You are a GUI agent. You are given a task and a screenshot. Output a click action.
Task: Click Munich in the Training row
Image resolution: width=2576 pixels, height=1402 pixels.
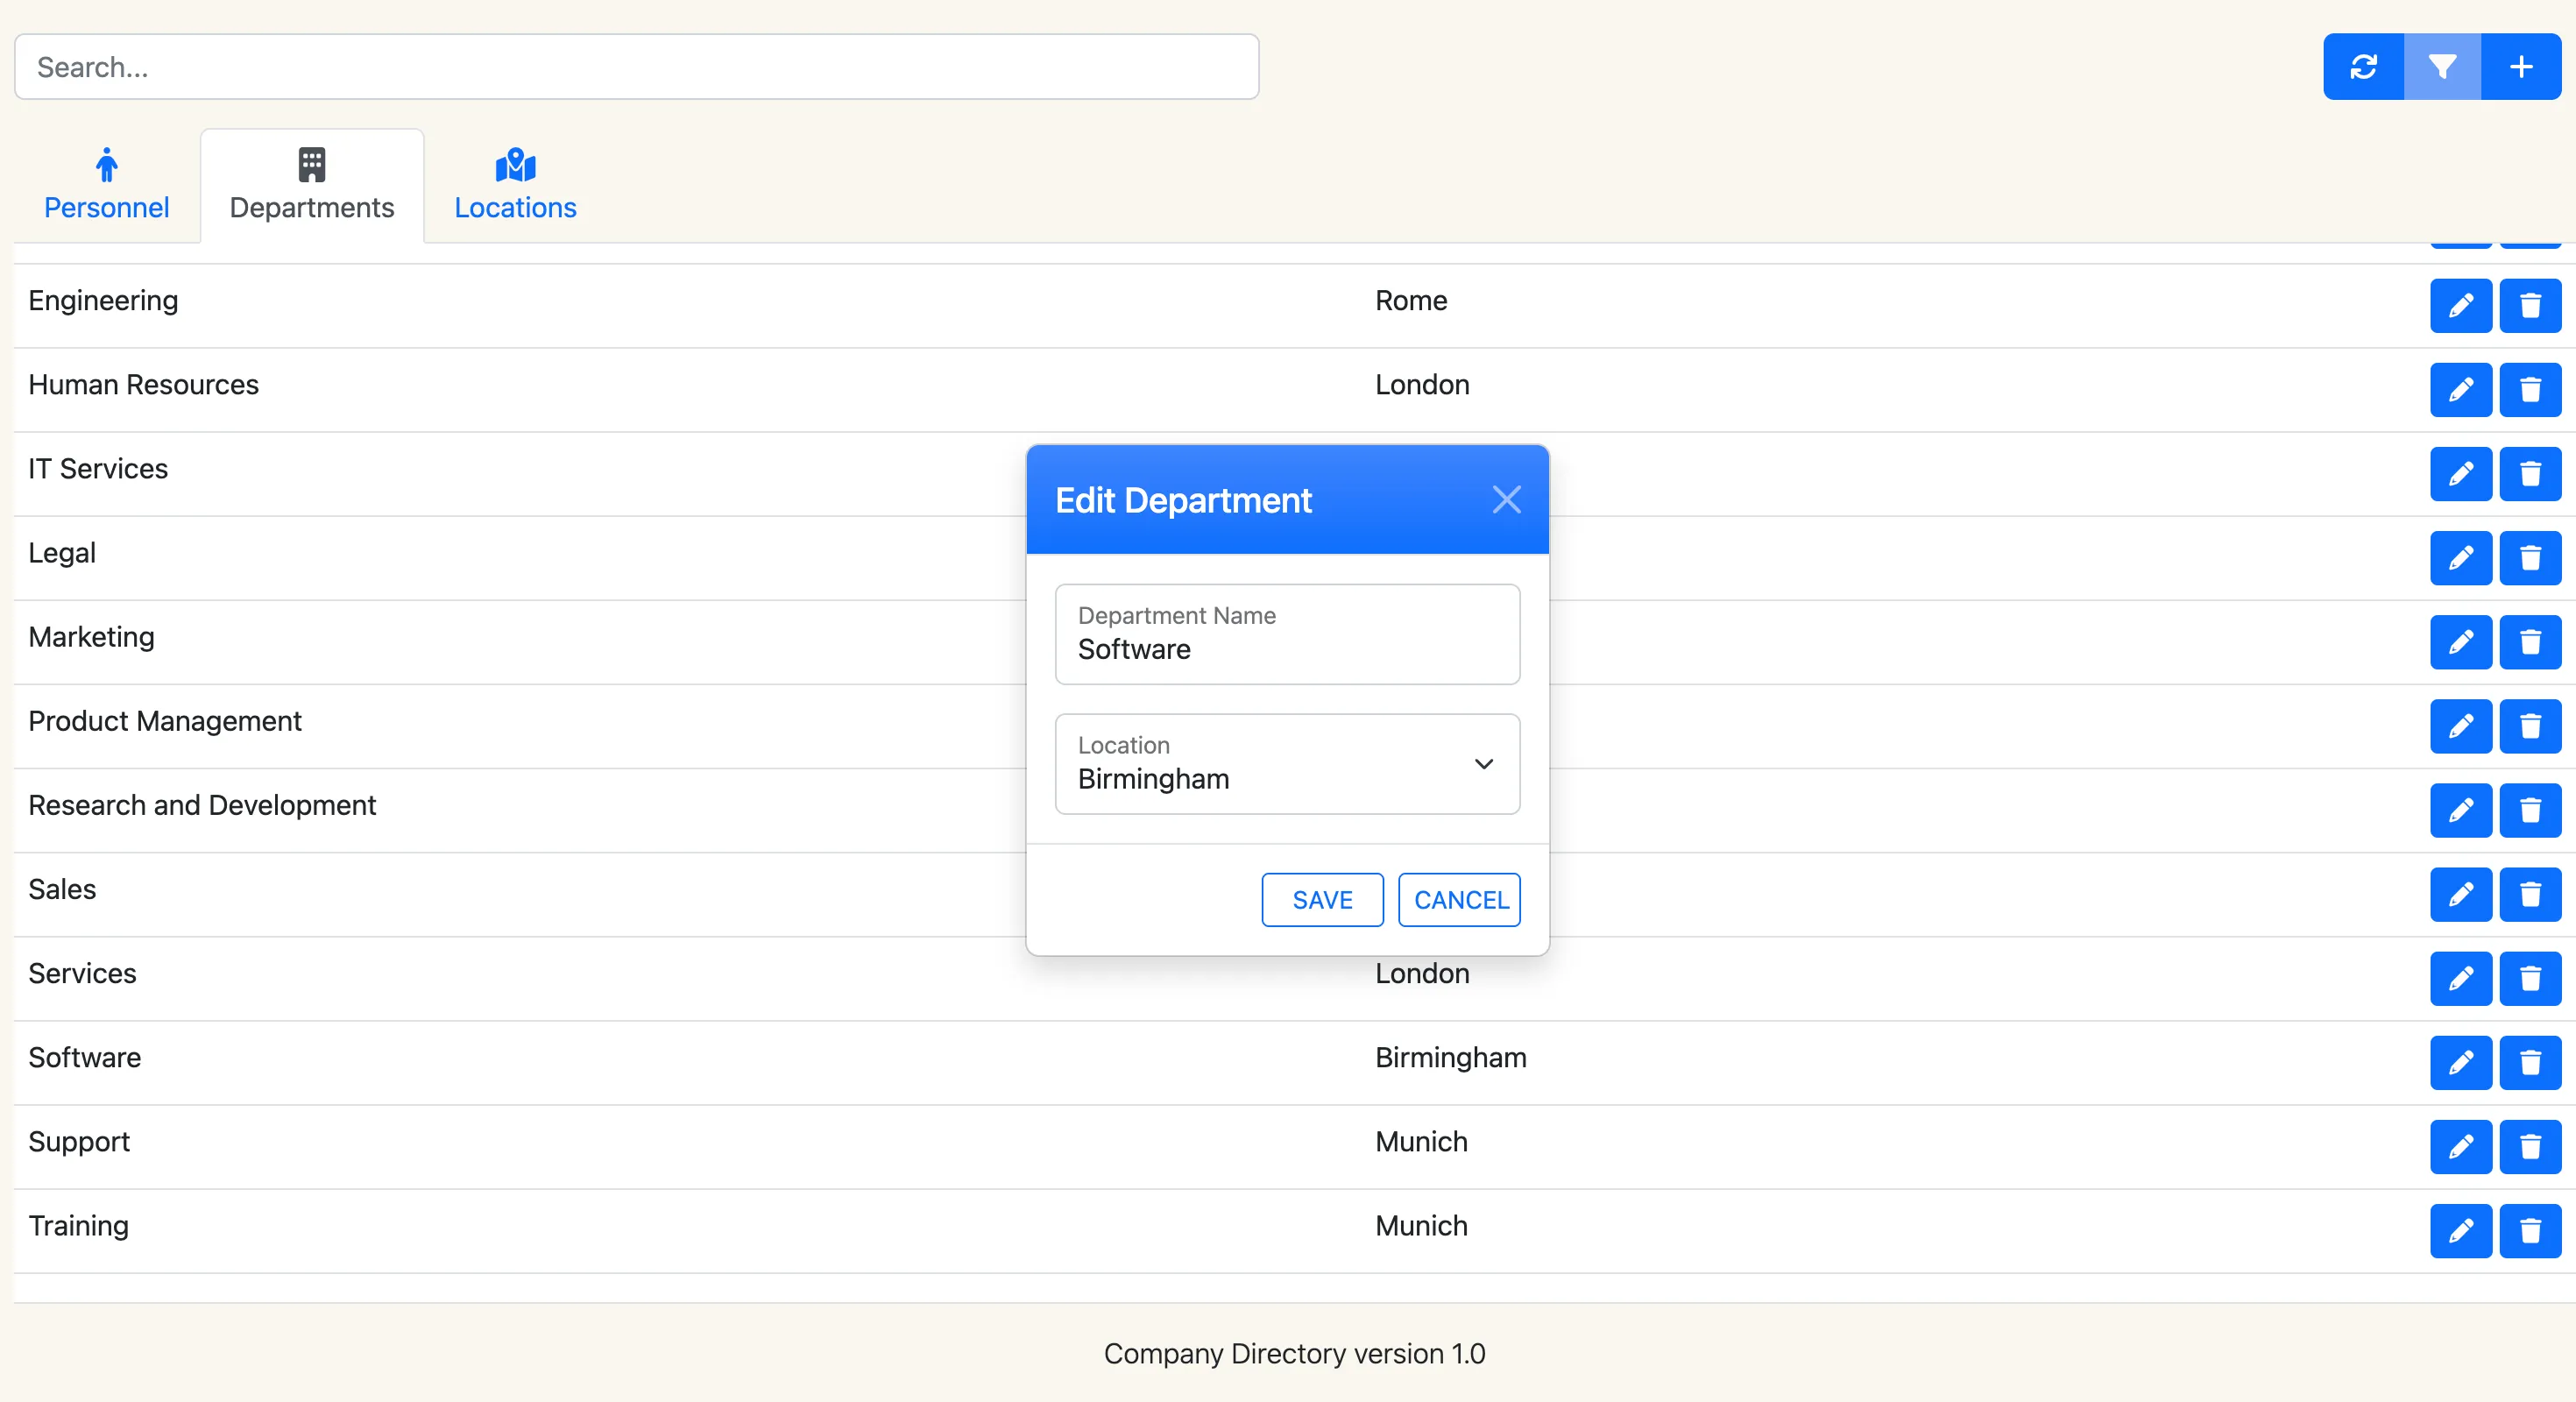coord(1421,1226)
